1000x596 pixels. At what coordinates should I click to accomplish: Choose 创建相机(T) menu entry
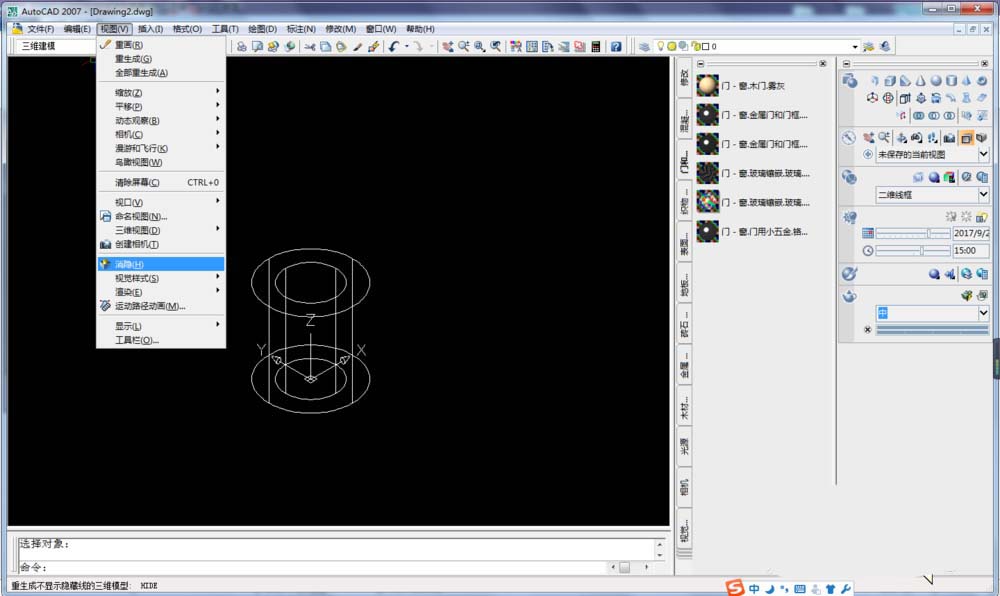tap(161, 244)
